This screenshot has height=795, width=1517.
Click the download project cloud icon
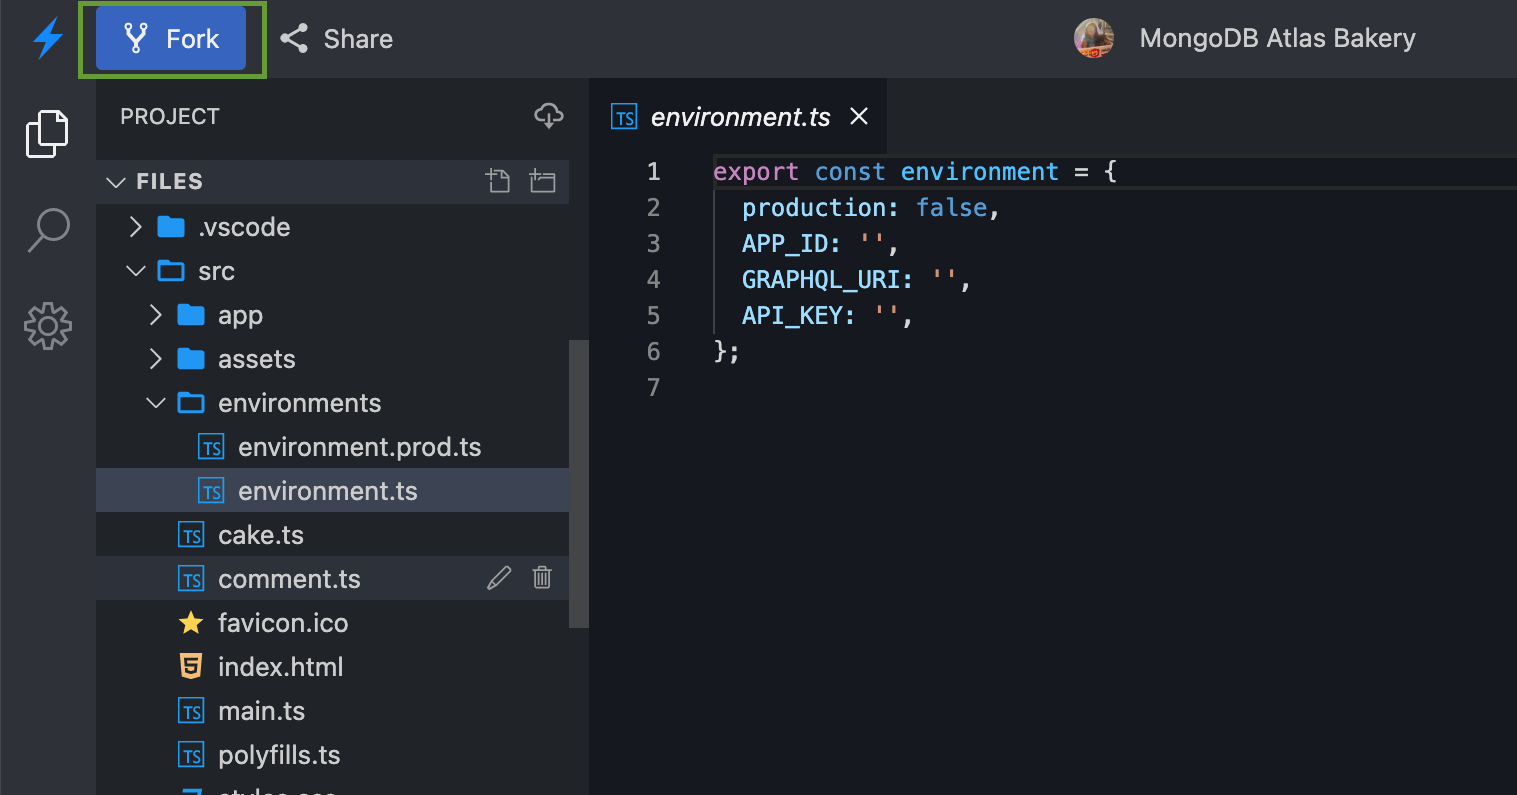point(548,116)
